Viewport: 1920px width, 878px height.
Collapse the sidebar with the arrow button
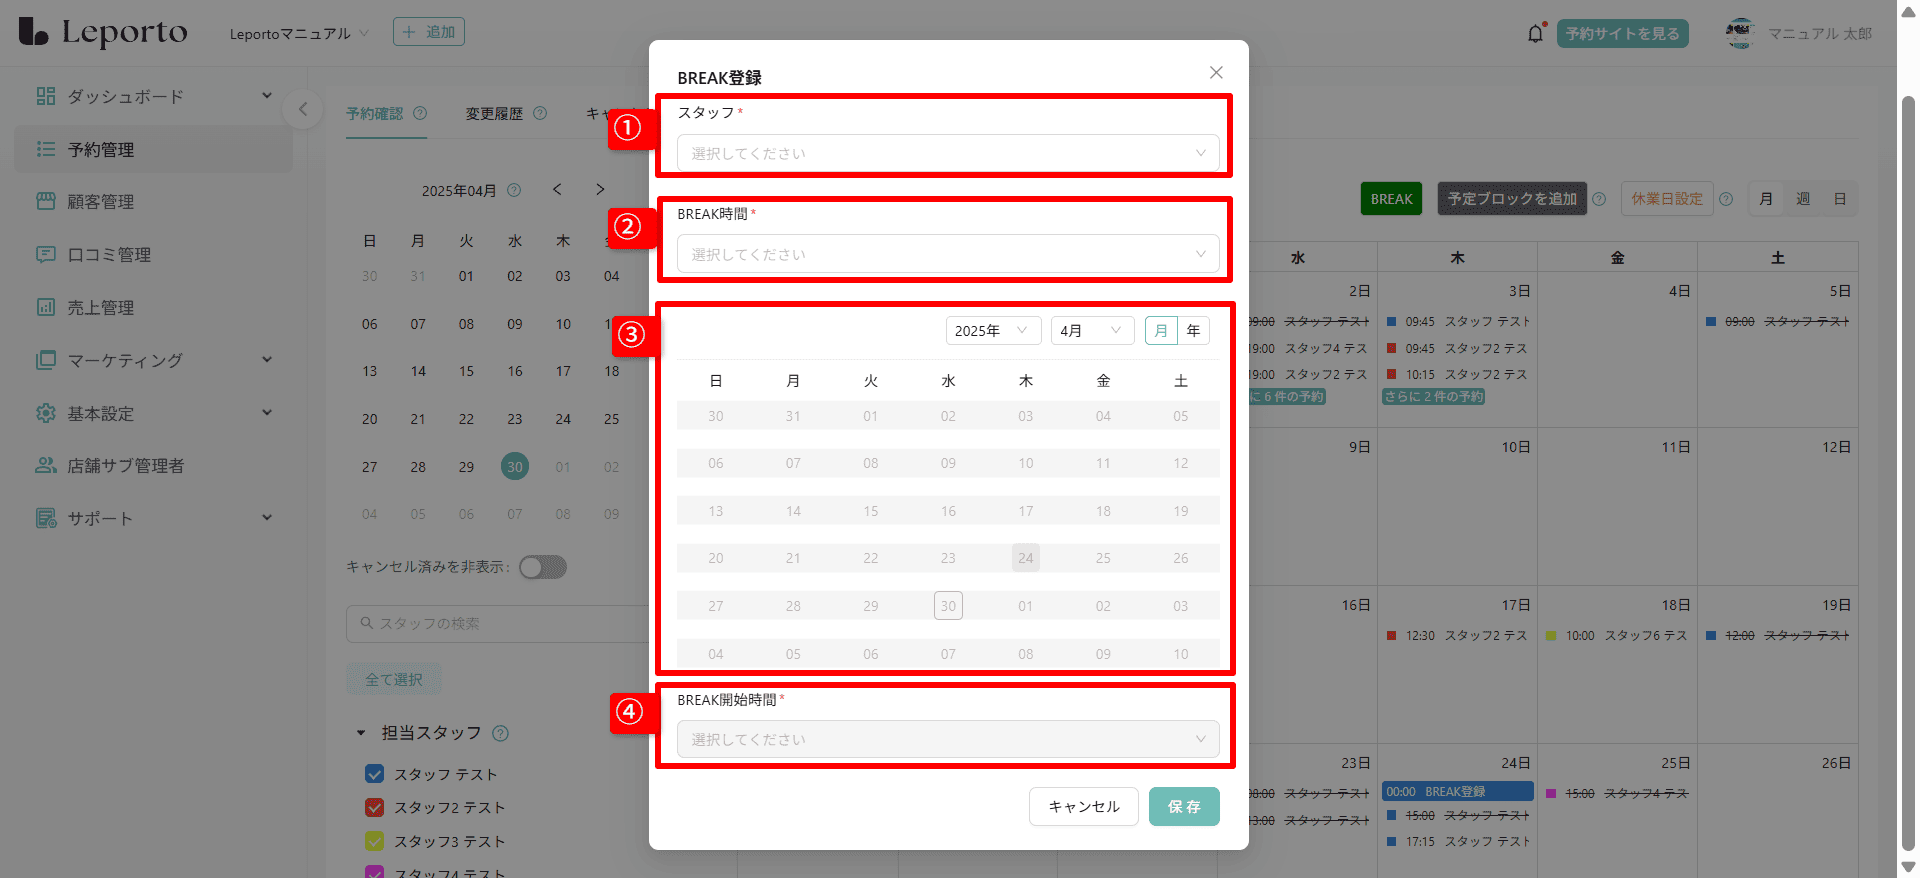coord(302,108)
